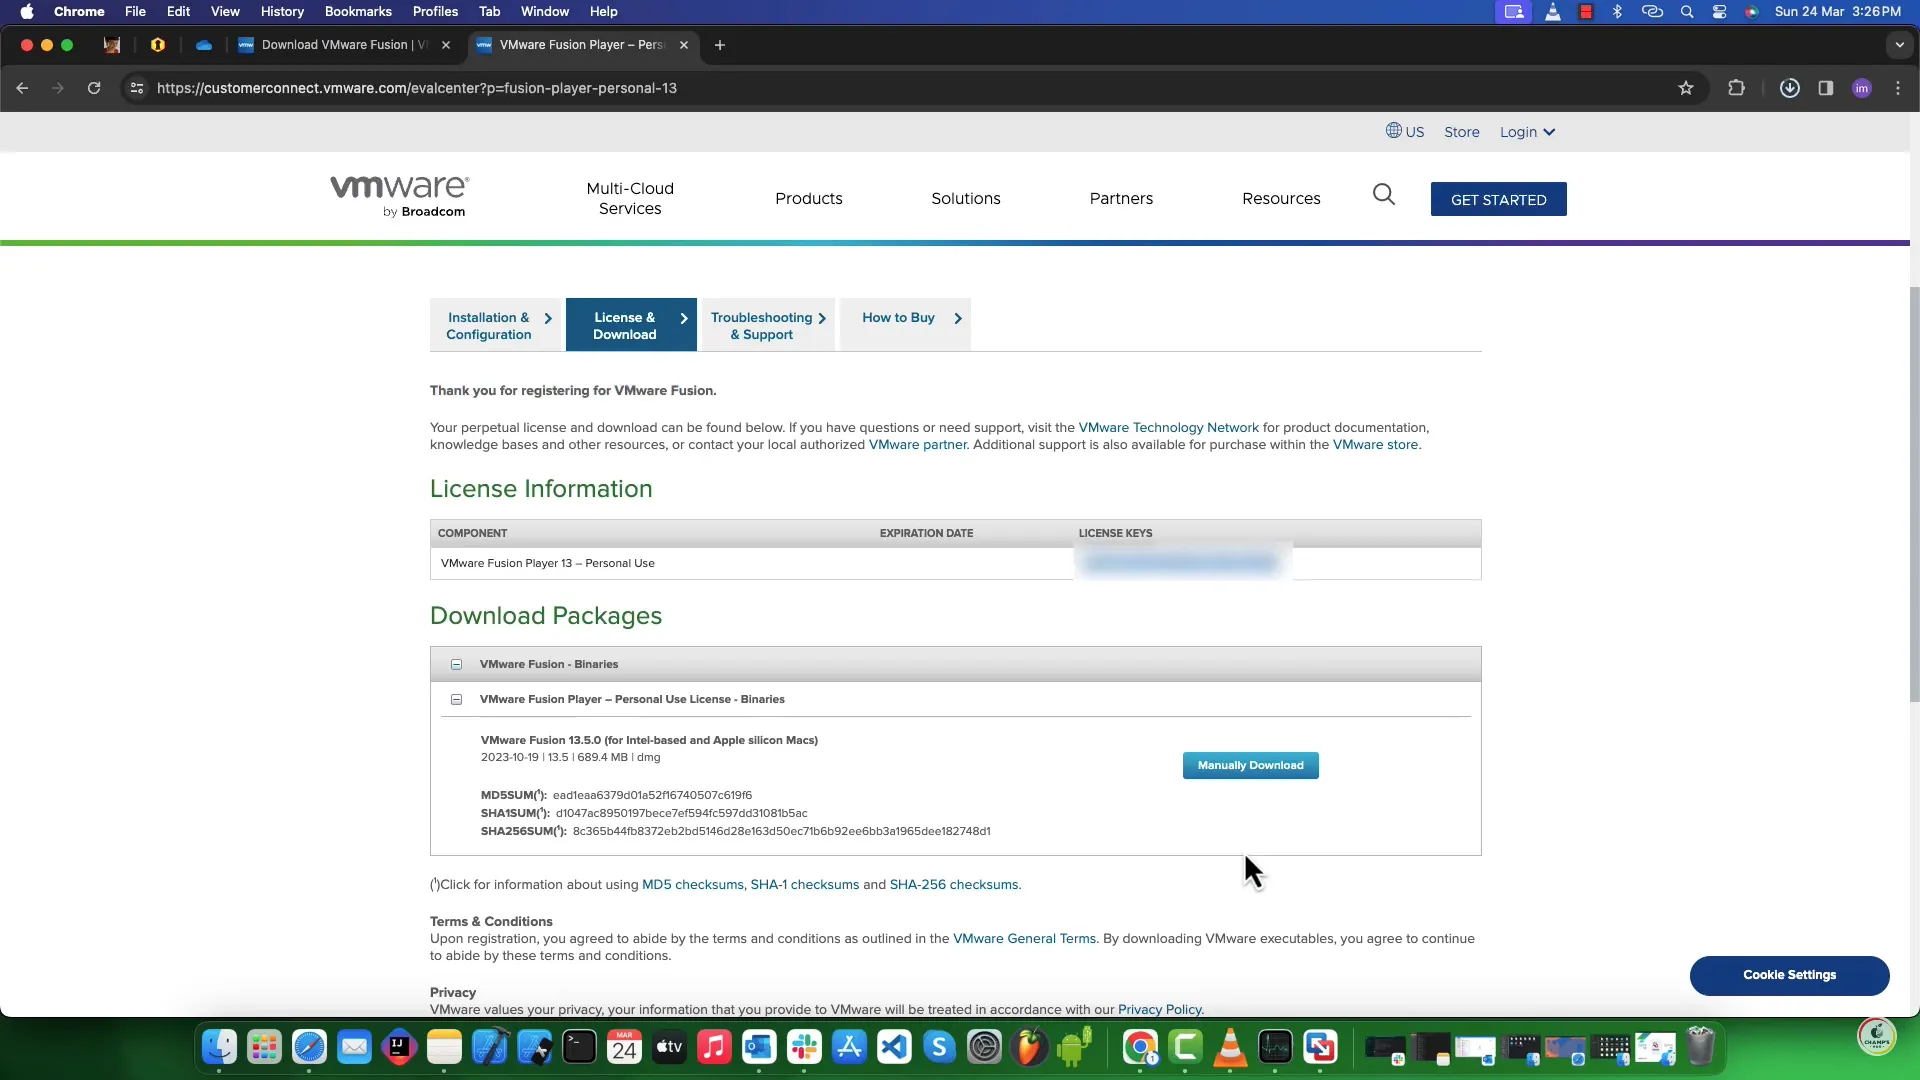Open the Privacy Policy link
Screen dimensions: 1920x1080
point(1159,1009)
